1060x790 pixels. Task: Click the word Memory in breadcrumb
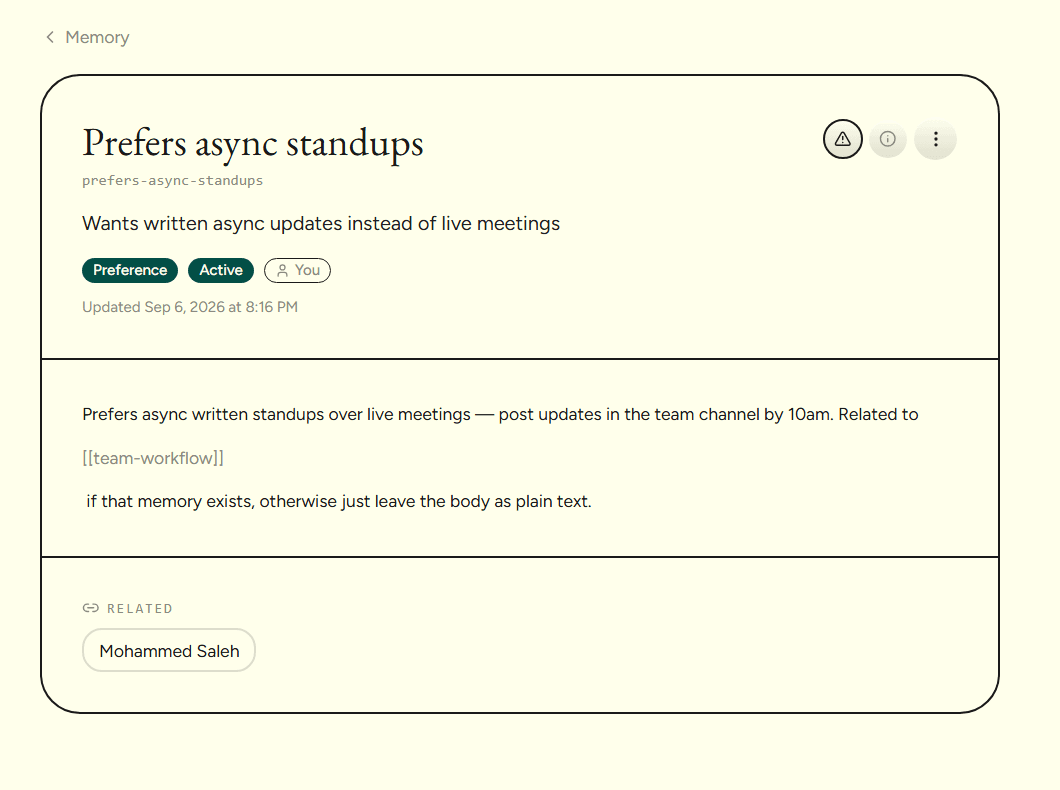97,37
